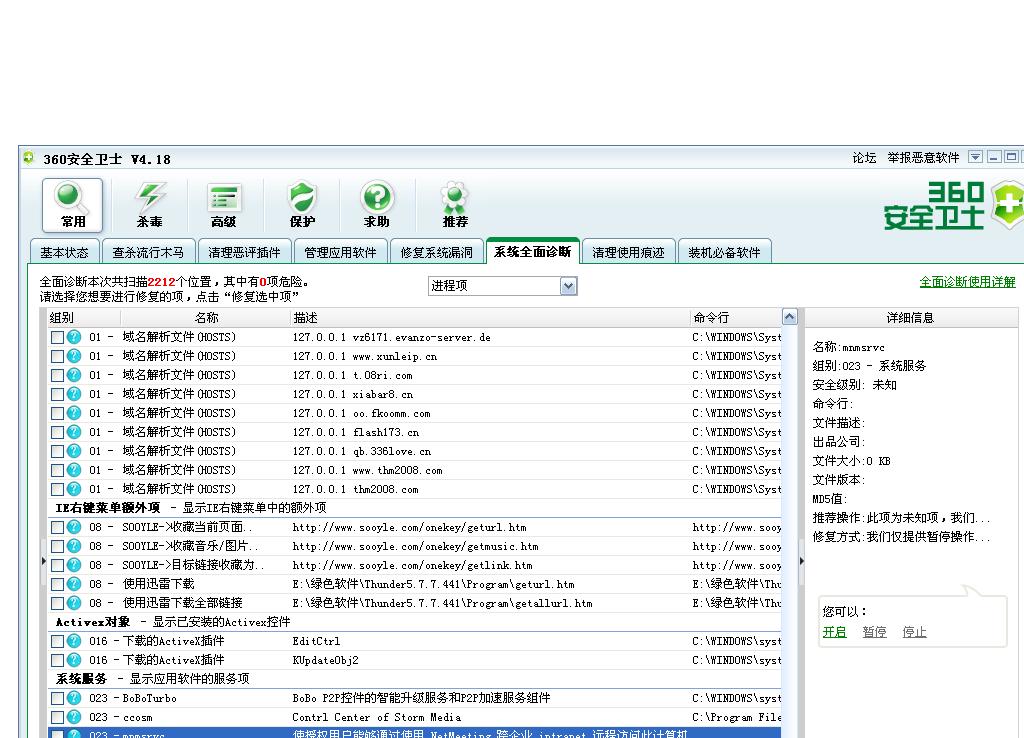Click the status icon for EditCtrl row
This screenshot has height=738, width=1024.
(74, 641)
